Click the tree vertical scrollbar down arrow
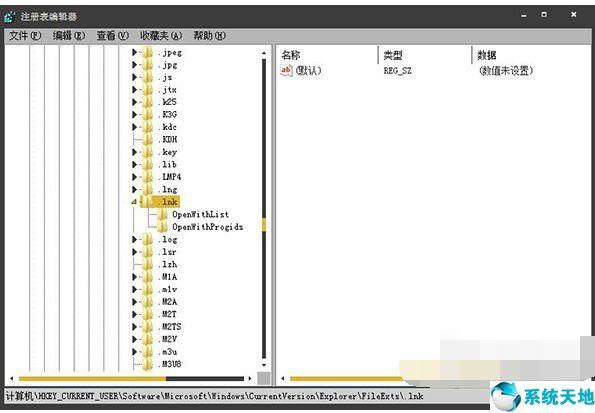The width and height of the screenshot is (595, 413). [264, 365]
